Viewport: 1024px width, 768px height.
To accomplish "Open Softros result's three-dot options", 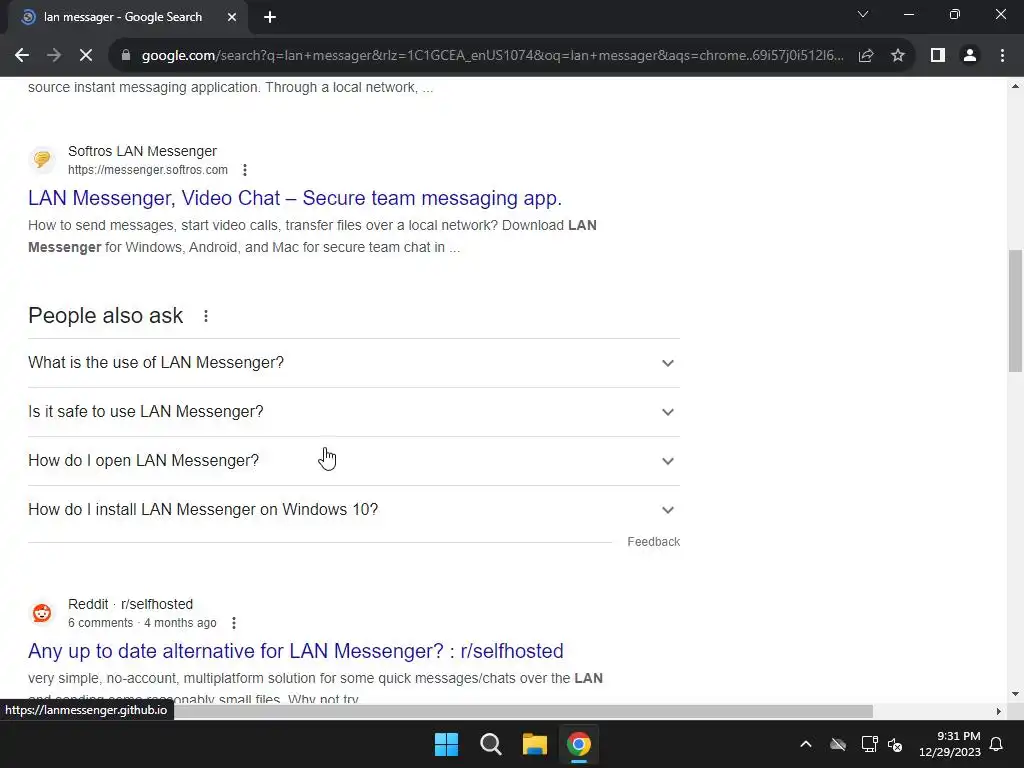I will (245, 170).
